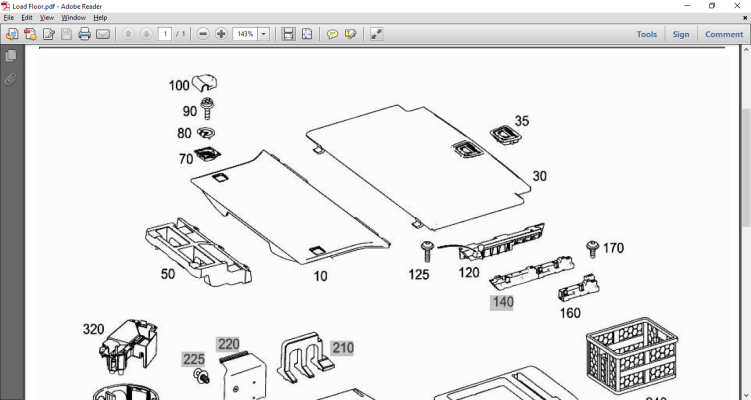Toggle read mode full-screen view
The height and width of the screenshot is (400, 751).
(x=376, y=34)
